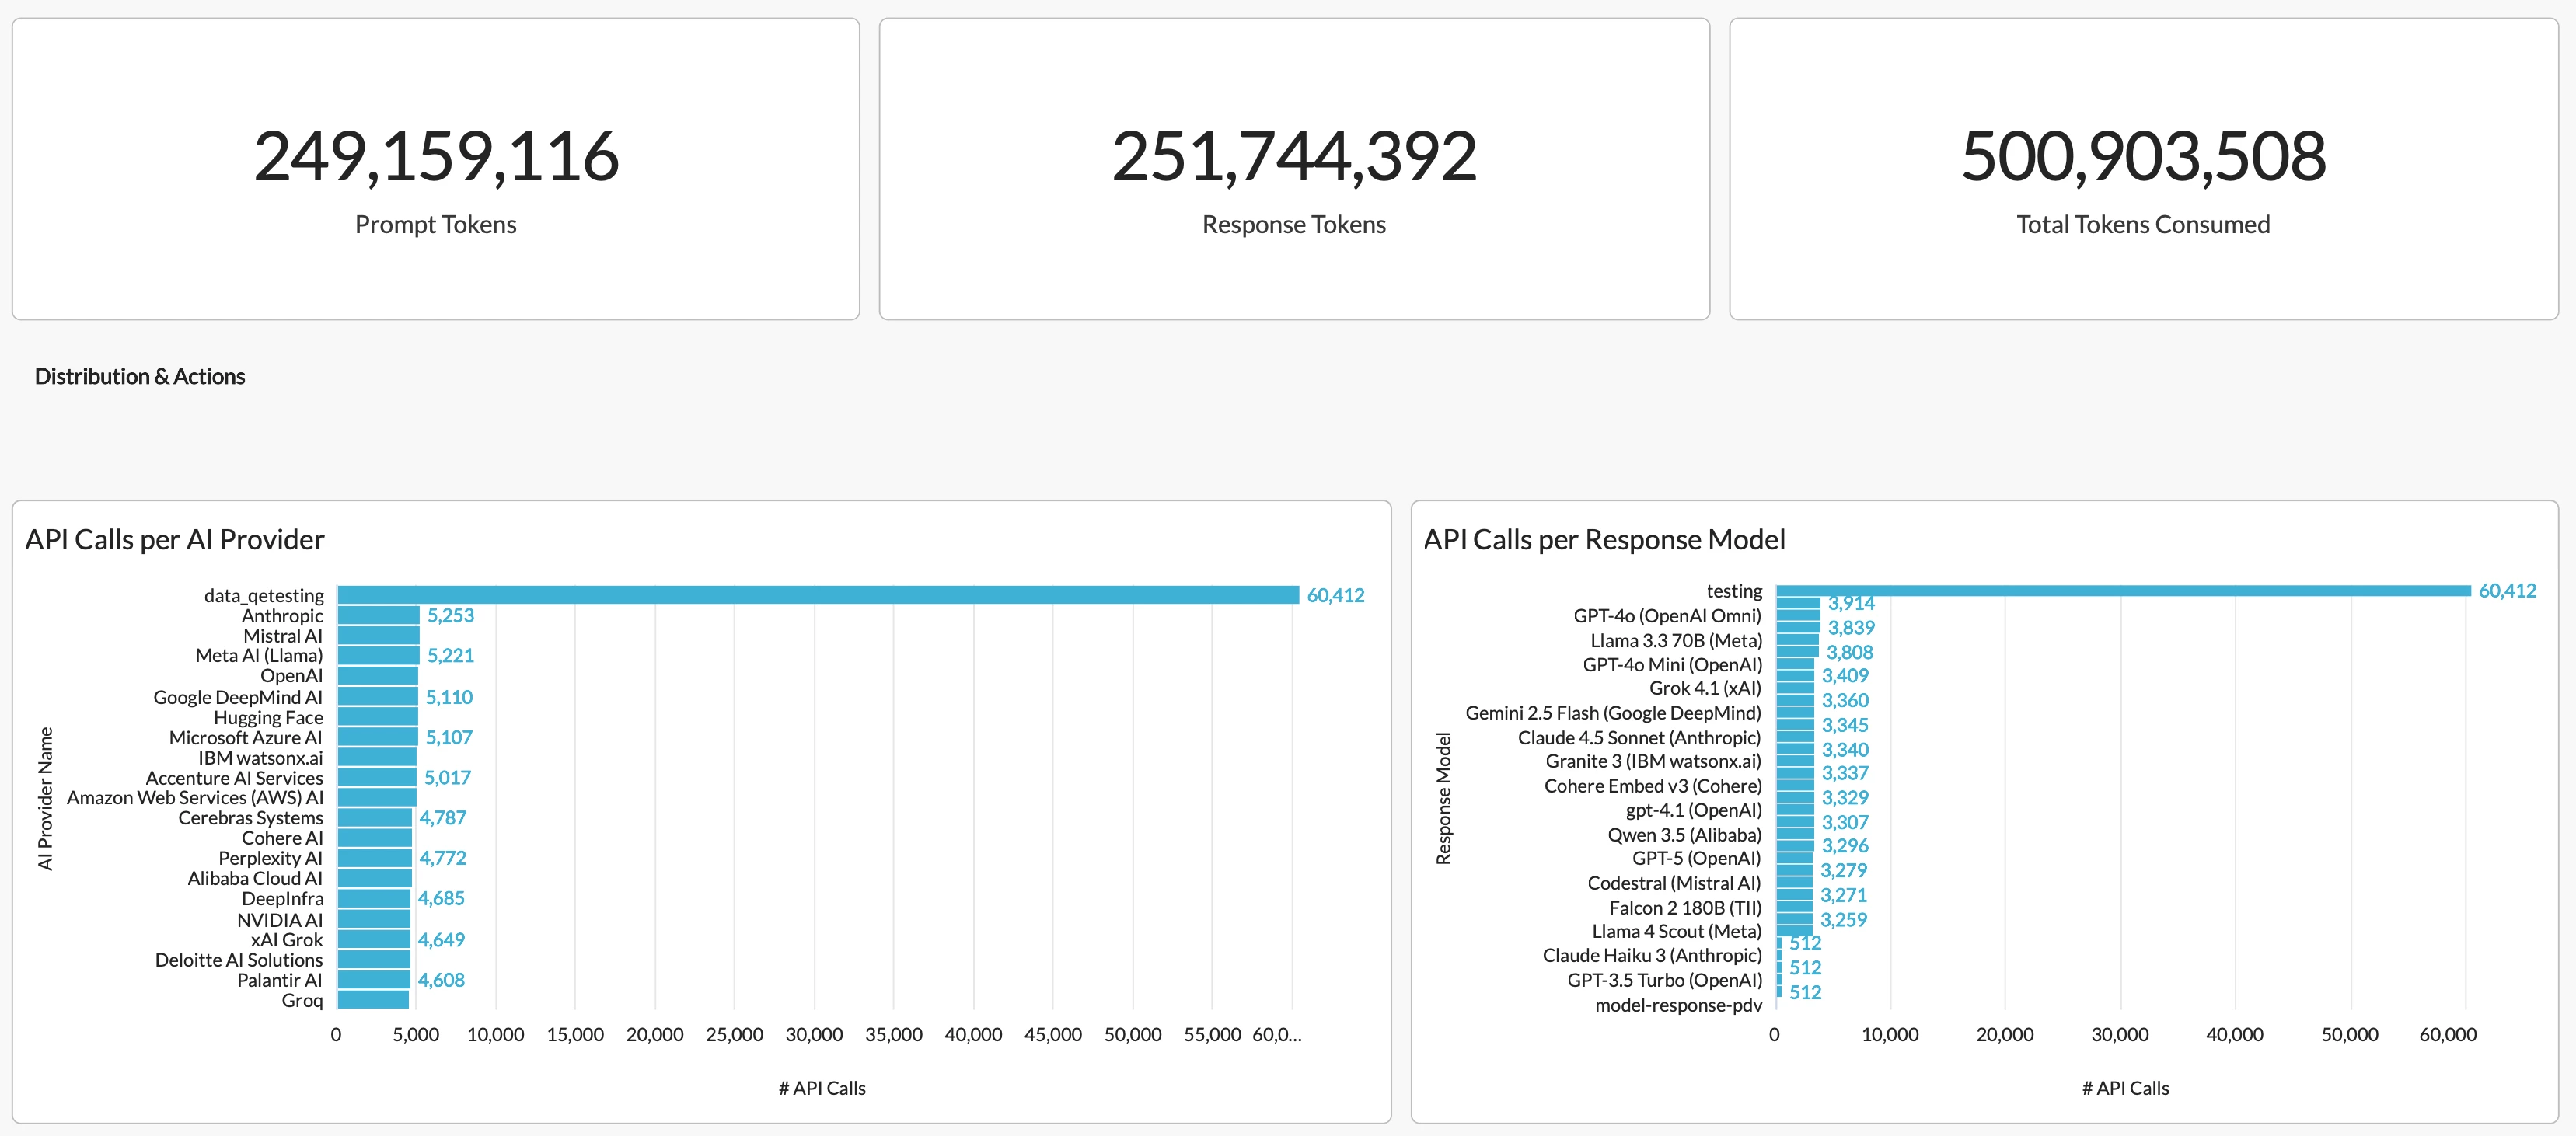This screenshot has width=2576, height=1136.
Task: Click the Groq bar at chart bottom
Action: click(x=372, y=1000)
